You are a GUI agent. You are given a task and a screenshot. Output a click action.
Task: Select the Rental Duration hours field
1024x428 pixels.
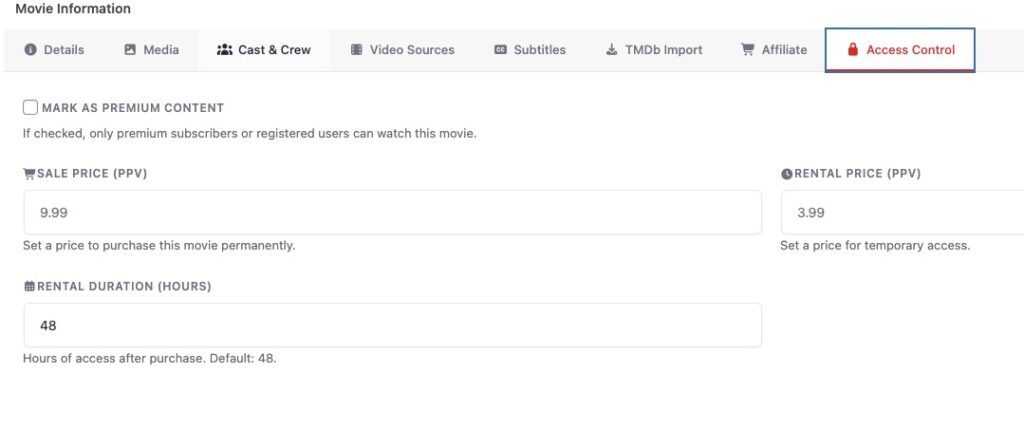[392, 325]
